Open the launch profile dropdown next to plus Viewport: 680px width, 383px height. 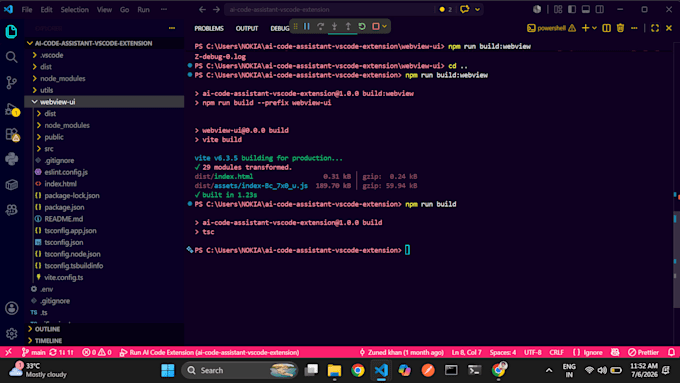(x=594, y=28)
